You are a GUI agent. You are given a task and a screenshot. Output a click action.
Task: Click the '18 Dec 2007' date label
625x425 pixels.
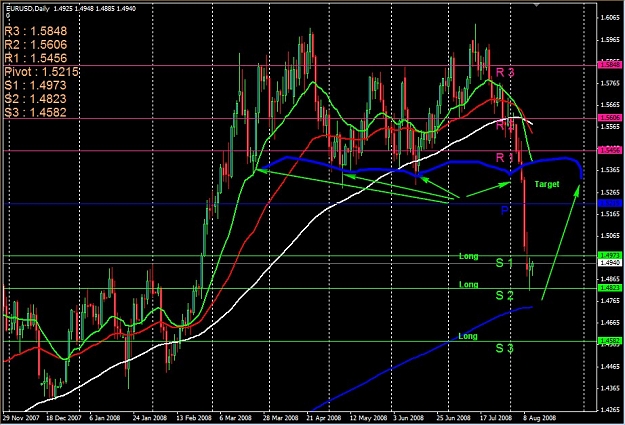coord(64,418)
